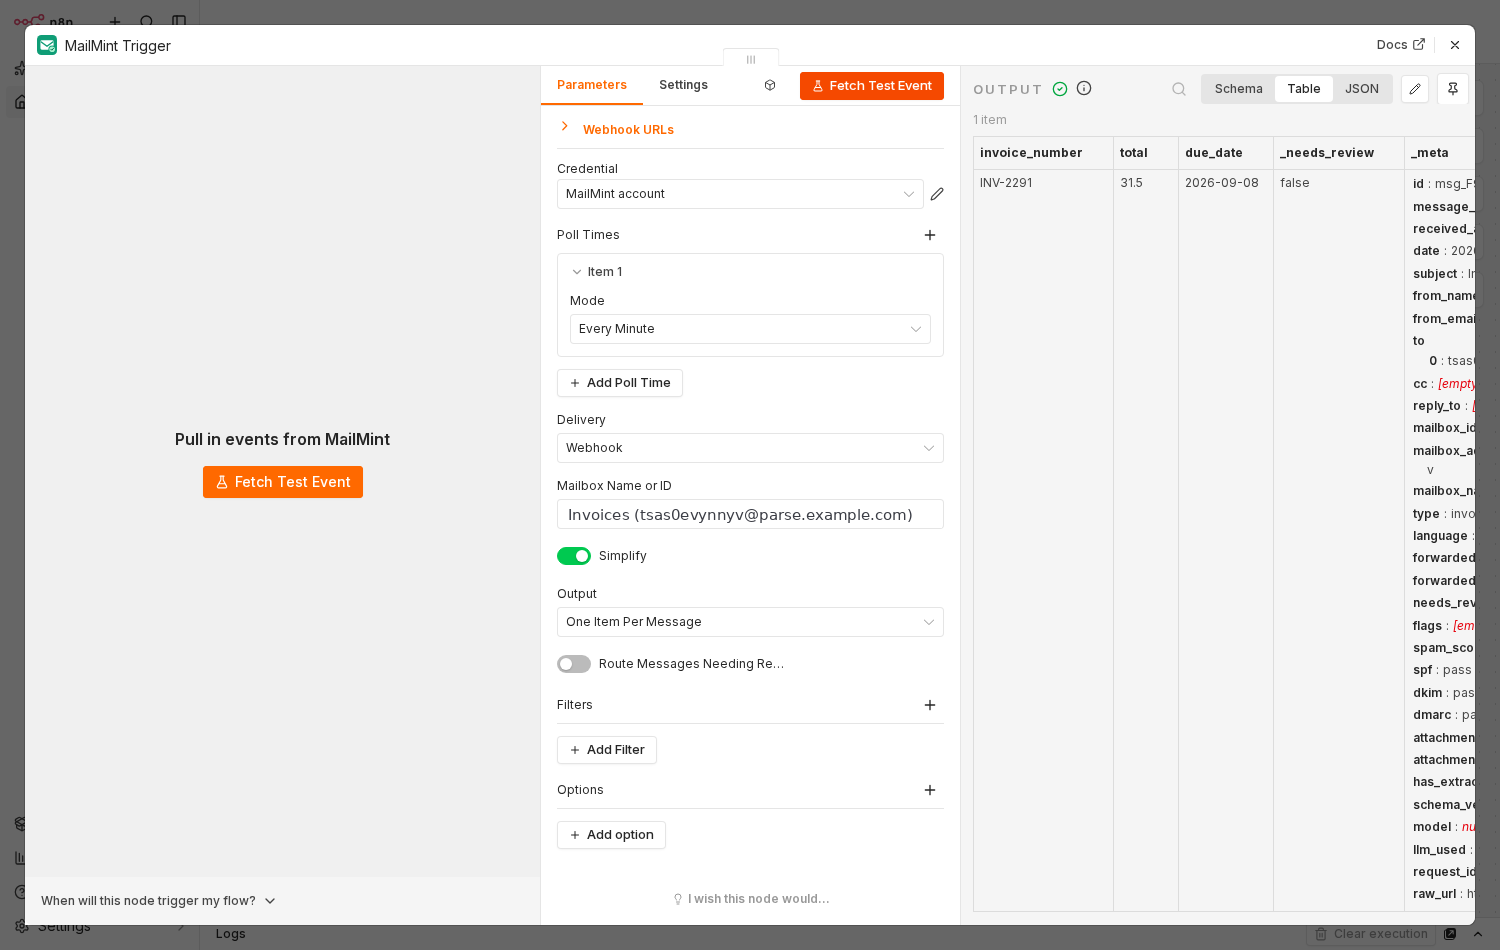The height and width of the screenshot is (950, 1500).
Task: Switch output view to JSON
Action: pos(1362,89)
